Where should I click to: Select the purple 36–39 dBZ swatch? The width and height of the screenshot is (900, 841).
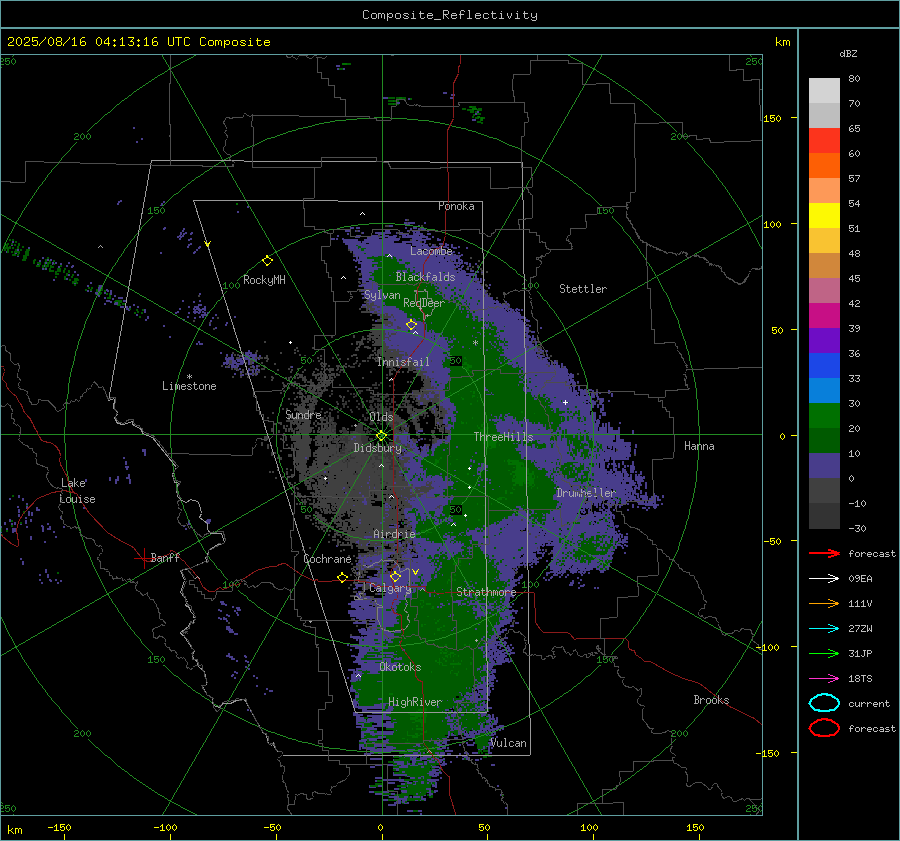point(824,341)
